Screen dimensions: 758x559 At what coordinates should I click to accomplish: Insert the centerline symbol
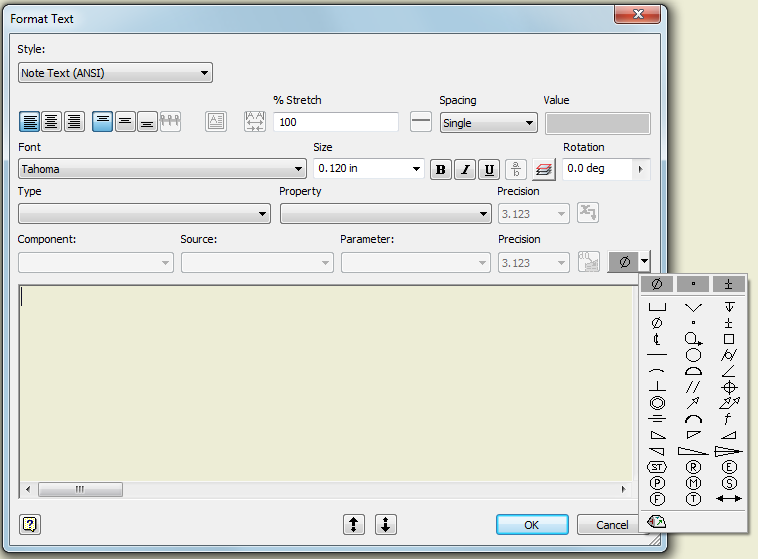(x=656, y=339)
